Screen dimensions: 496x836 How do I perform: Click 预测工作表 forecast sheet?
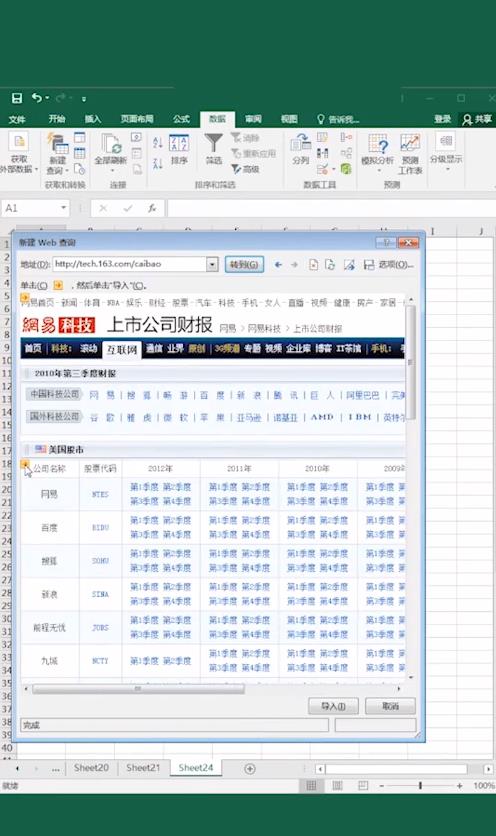click(x=410, y=154)
